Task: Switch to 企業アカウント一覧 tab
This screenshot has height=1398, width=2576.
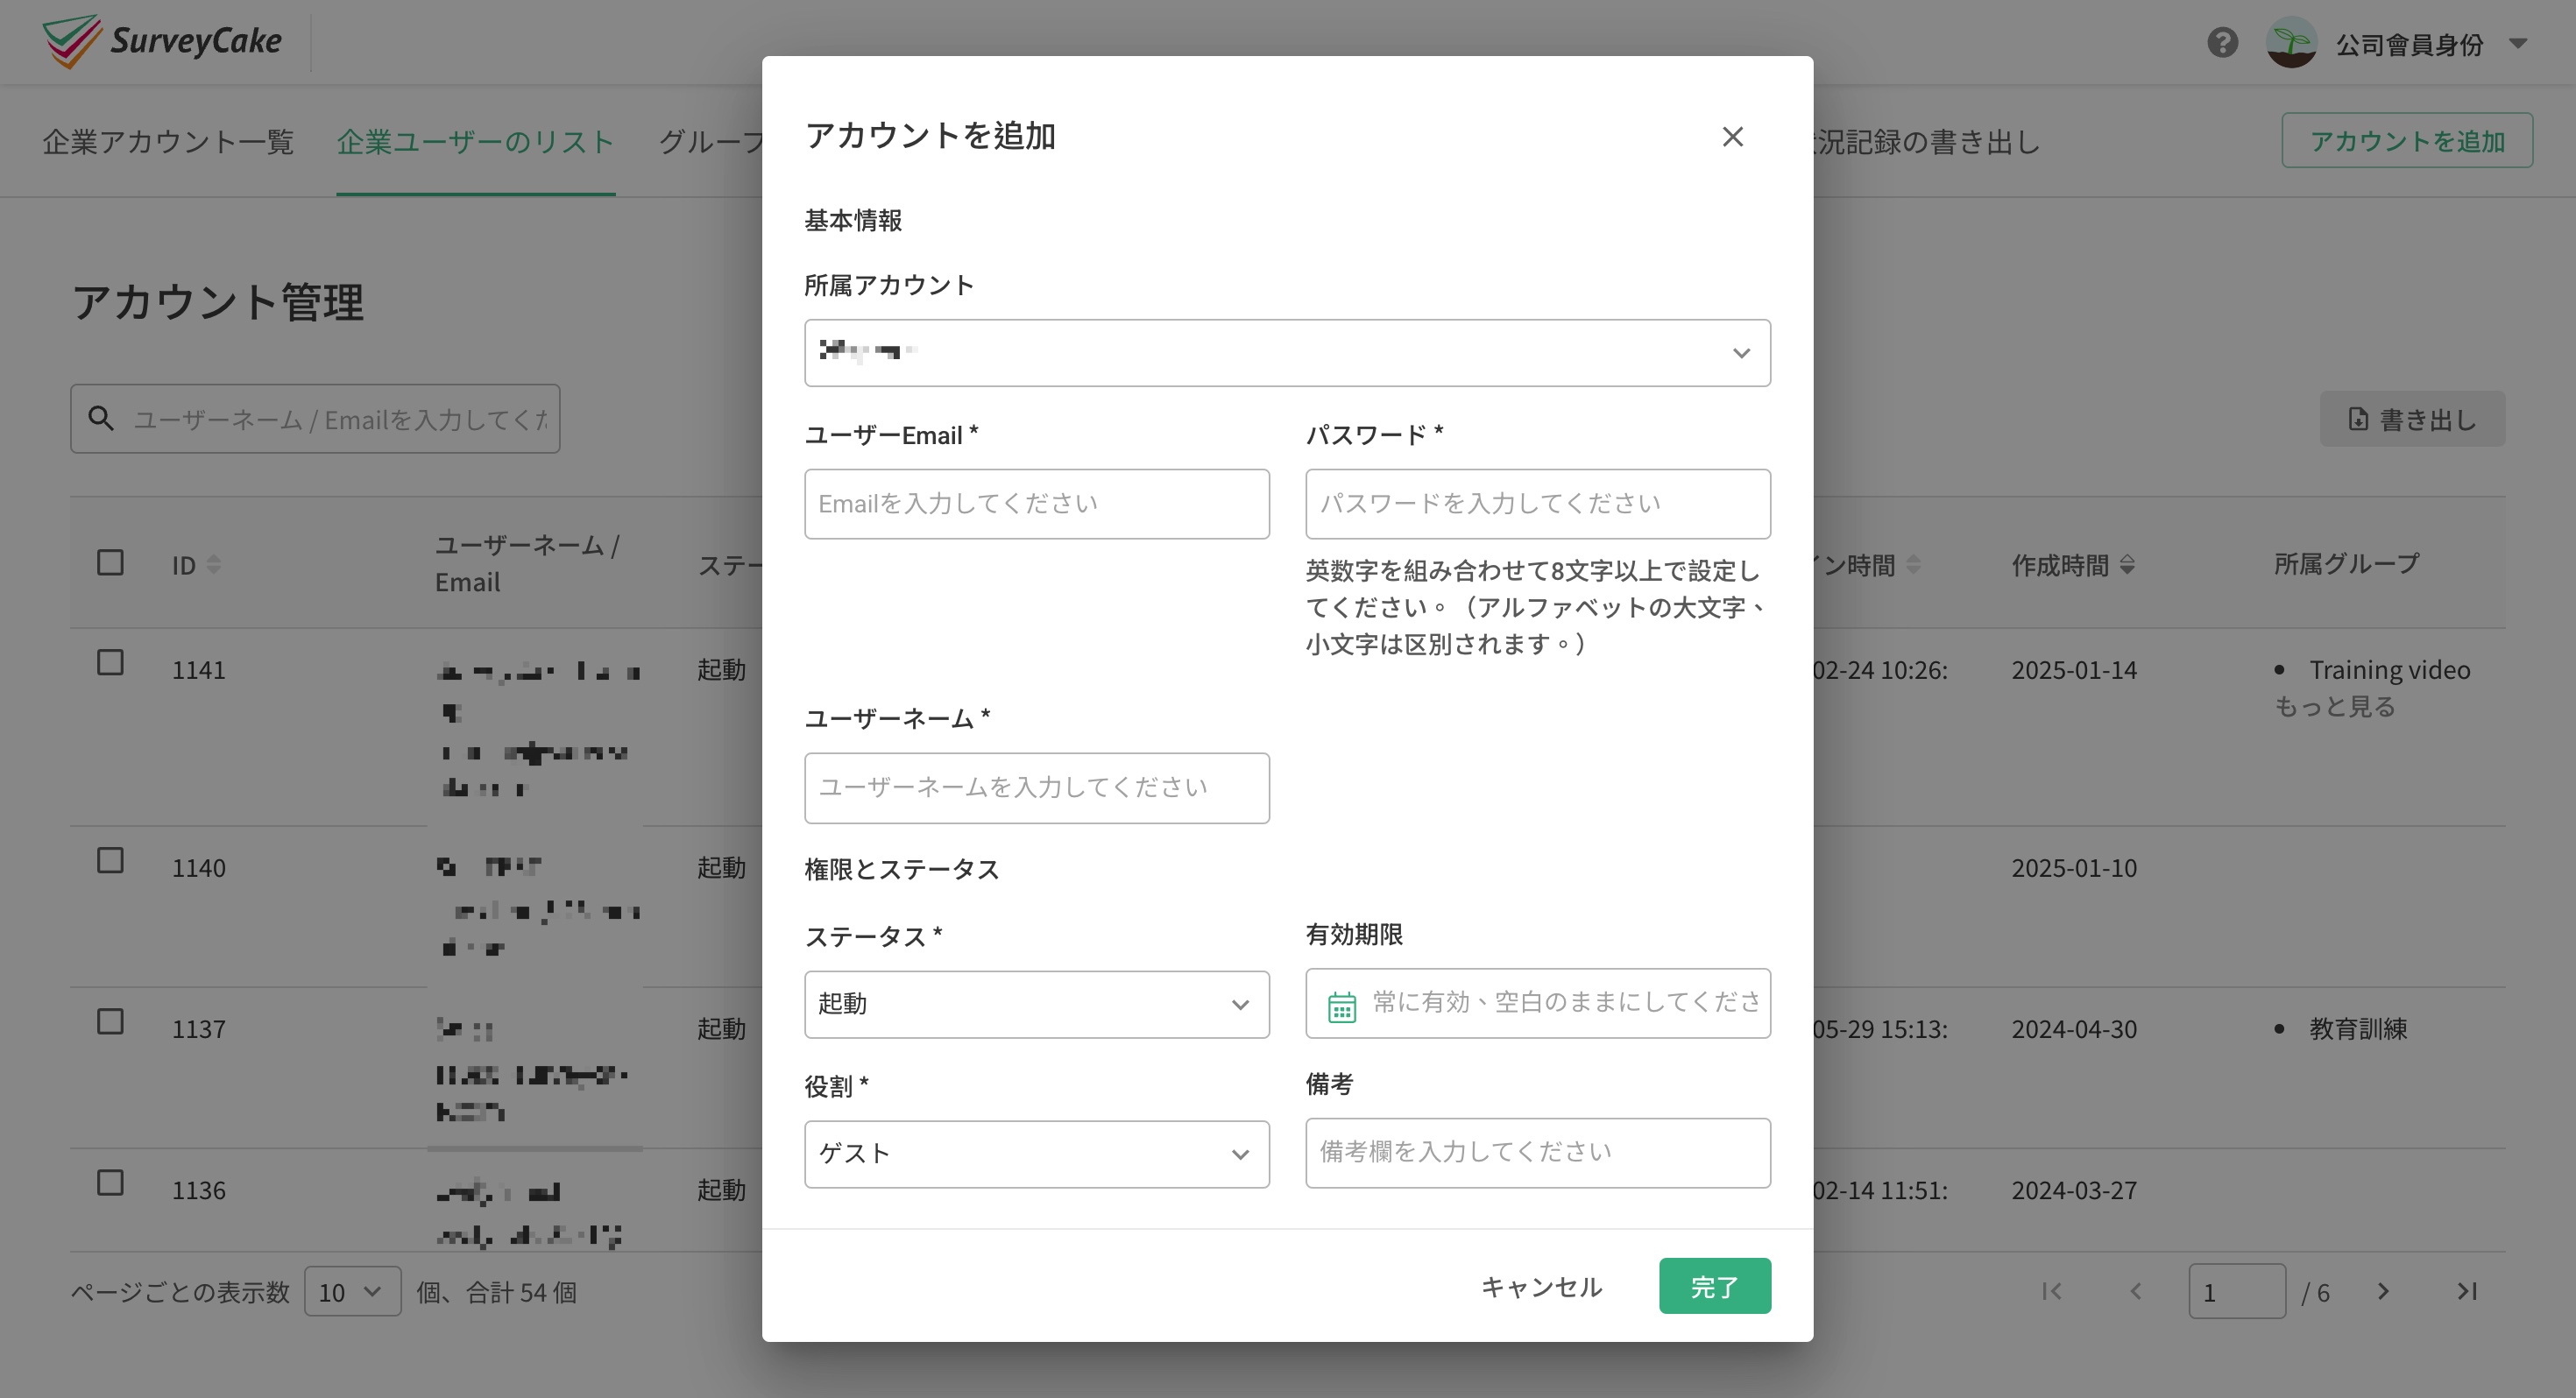Action: [x=168, y=142]
